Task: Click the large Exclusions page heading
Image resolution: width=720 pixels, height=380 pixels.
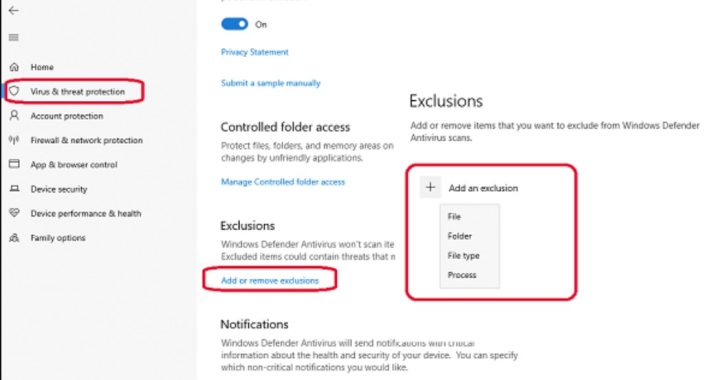Action: [446, 101]
